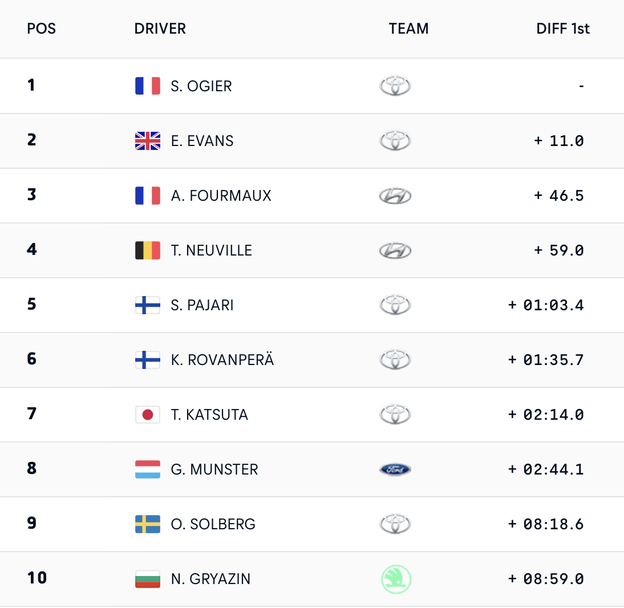The height and width of the screenshot is (608, 624).
Task: Click the Skoda logo in N. Gryazin's row
Action: point(395,579)
